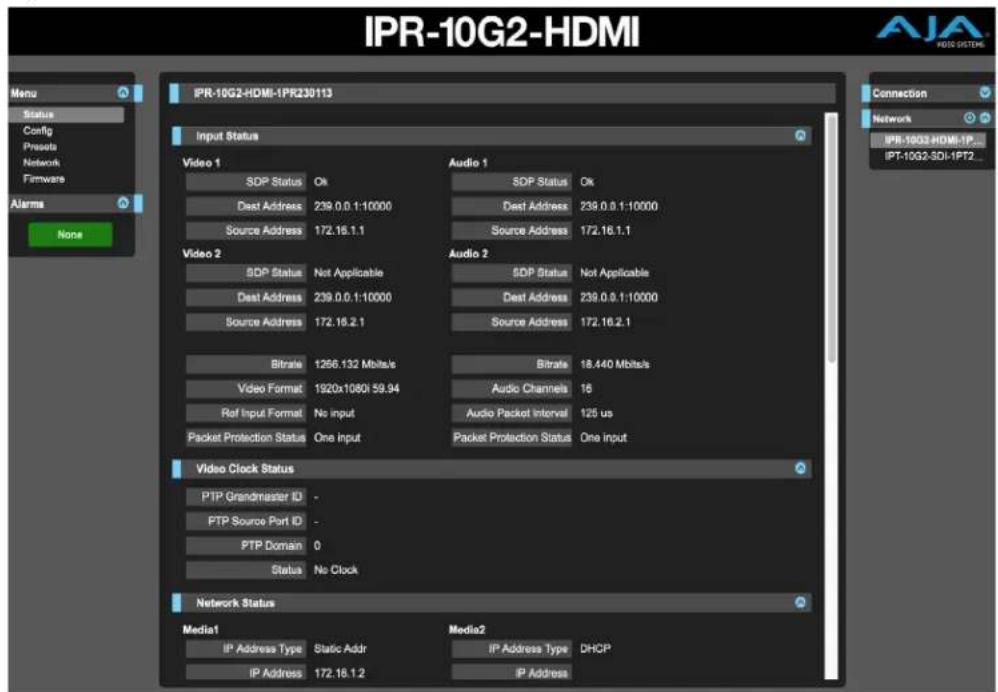
Task: Click clock Status value No Clock
Action: 335,570
